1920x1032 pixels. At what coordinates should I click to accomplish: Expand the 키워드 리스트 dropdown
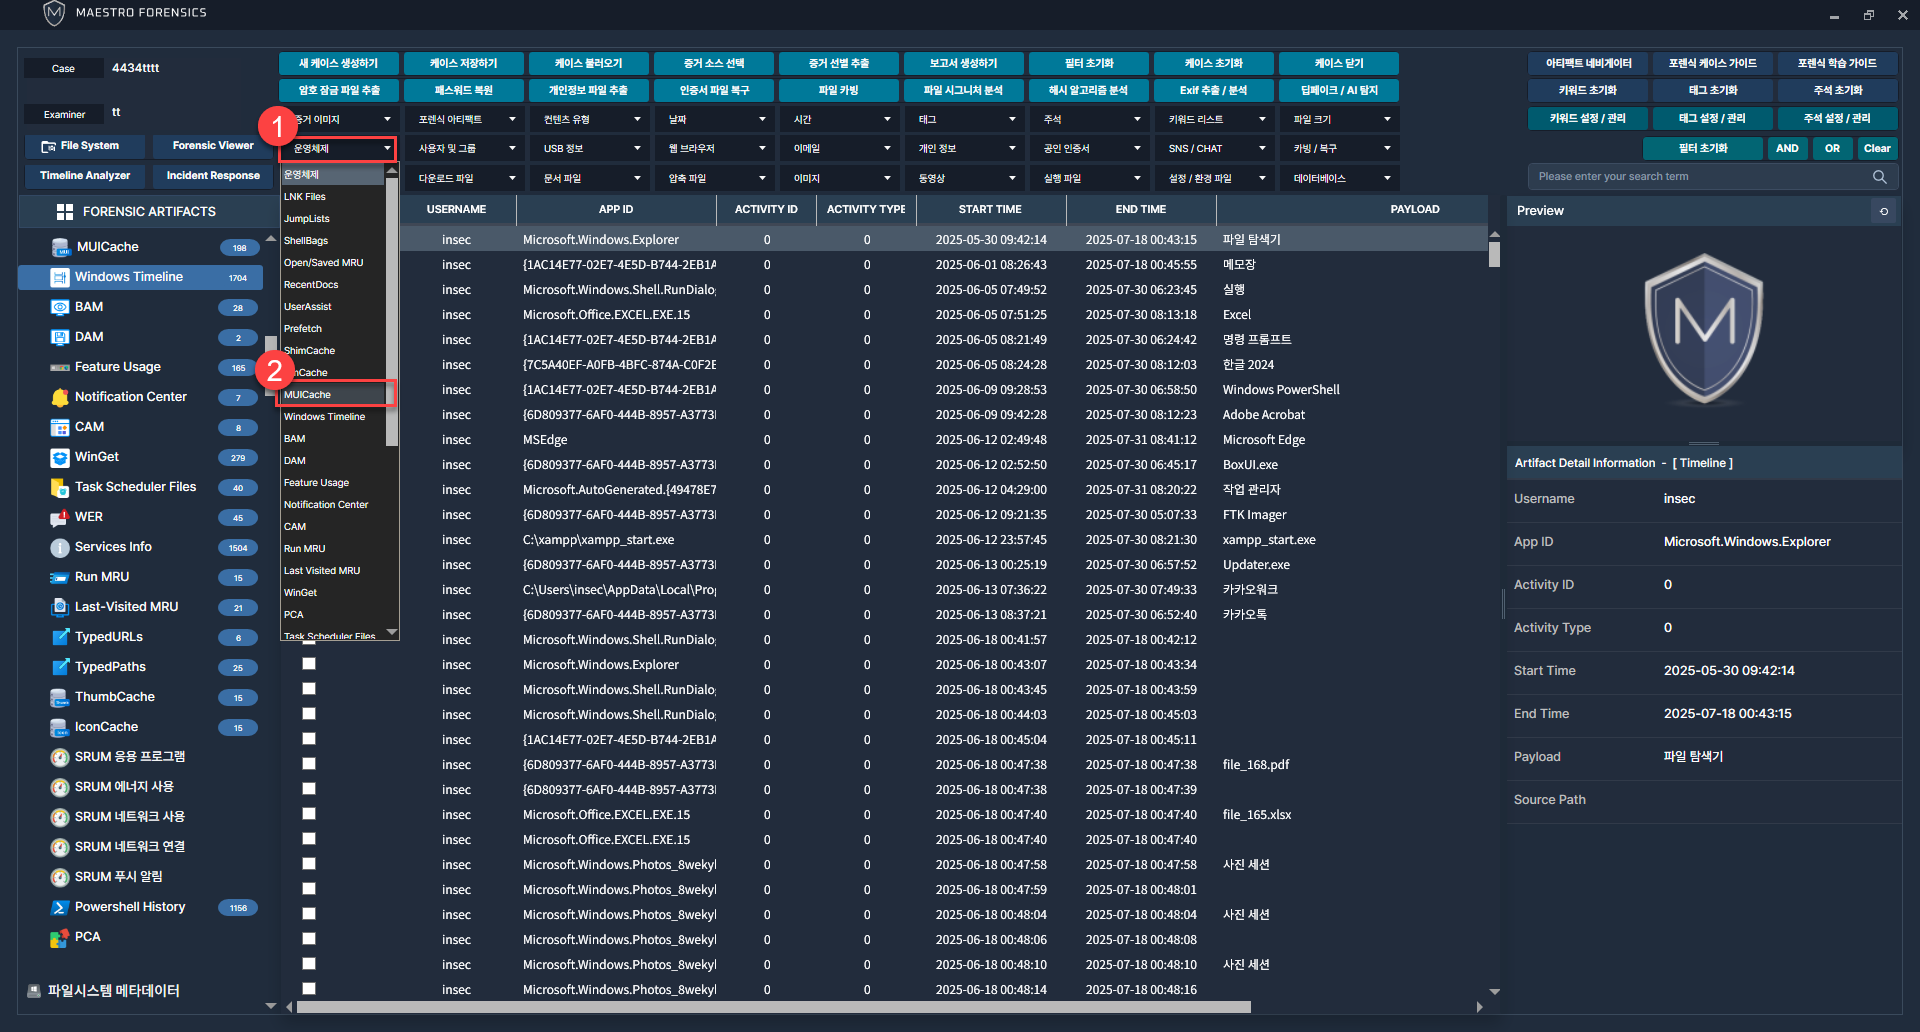[x=1215, y=119]
